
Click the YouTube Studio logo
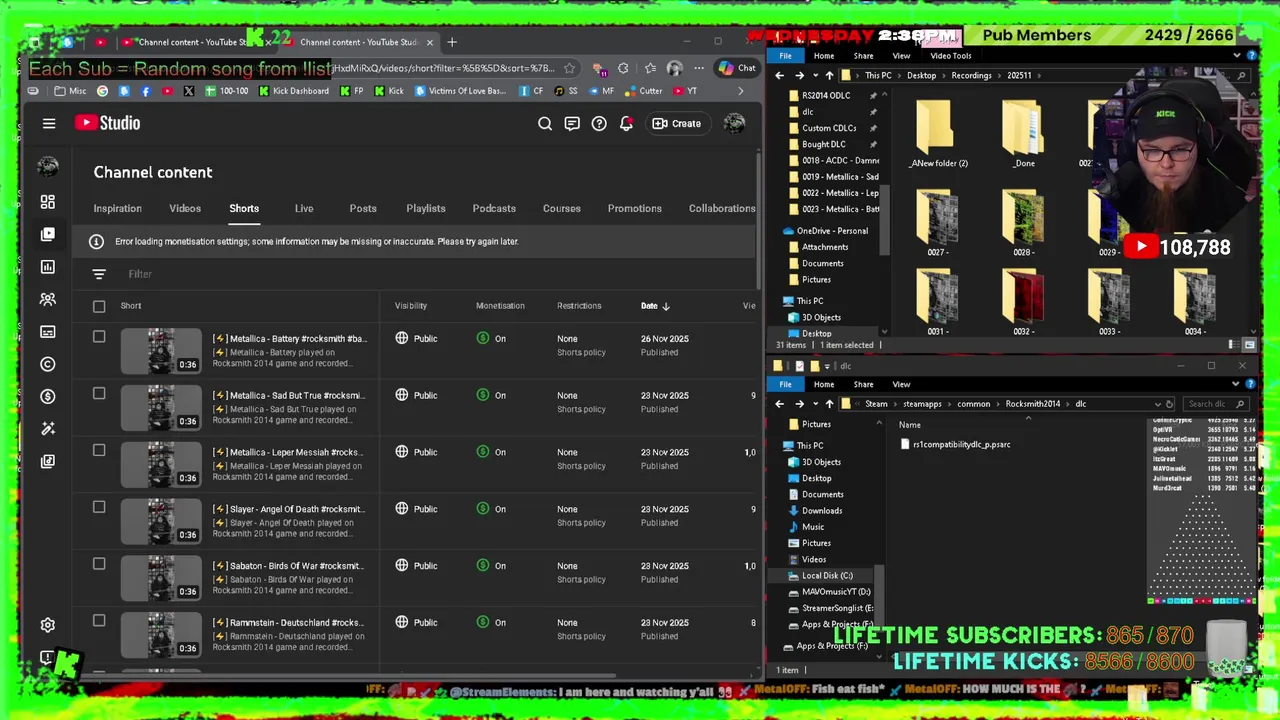point(107,123)
